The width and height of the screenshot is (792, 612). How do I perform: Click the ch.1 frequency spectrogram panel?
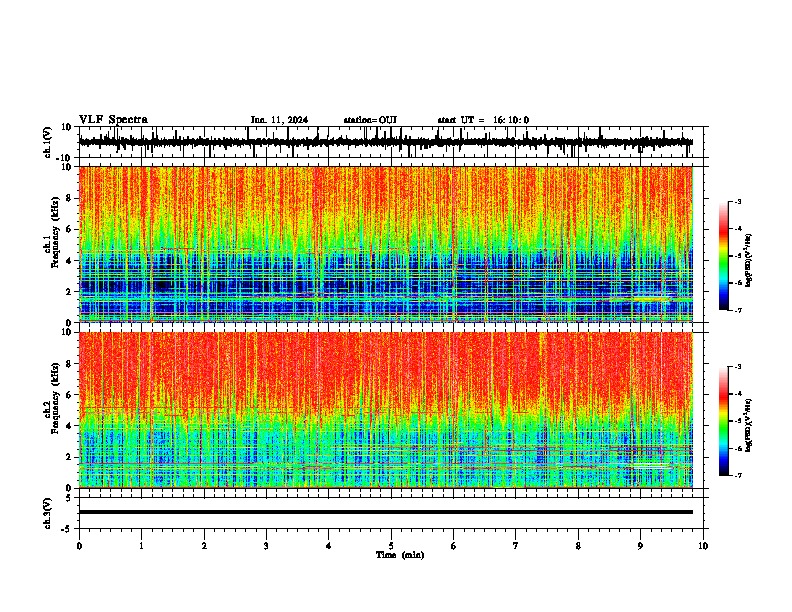(x=386, y=244)
